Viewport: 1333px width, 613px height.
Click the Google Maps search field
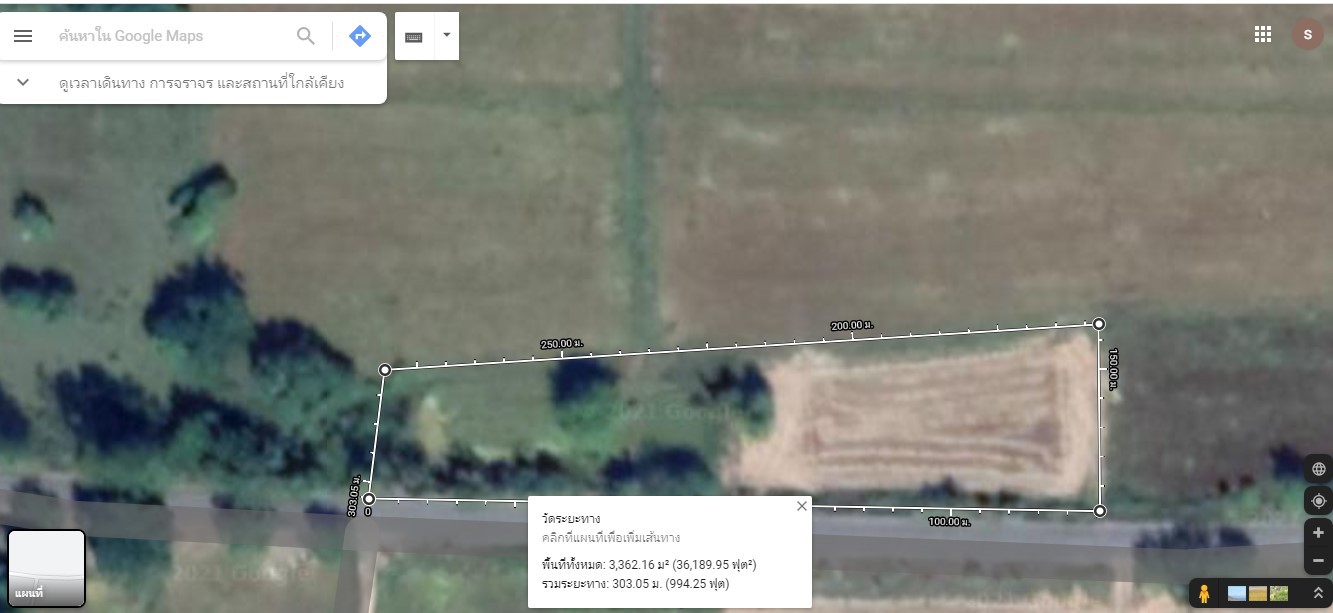click(175, 36)
